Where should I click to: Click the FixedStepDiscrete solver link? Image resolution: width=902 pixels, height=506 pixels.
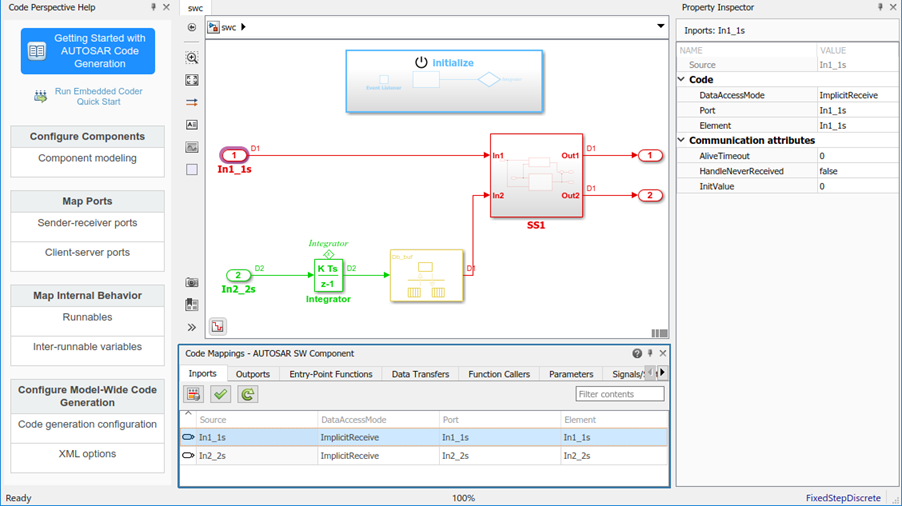(843, 498)
